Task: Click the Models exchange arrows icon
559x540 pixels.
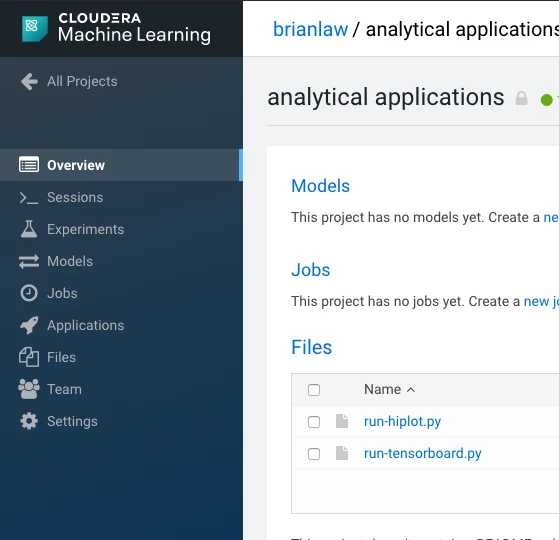Action: click(x=29, y=261)
